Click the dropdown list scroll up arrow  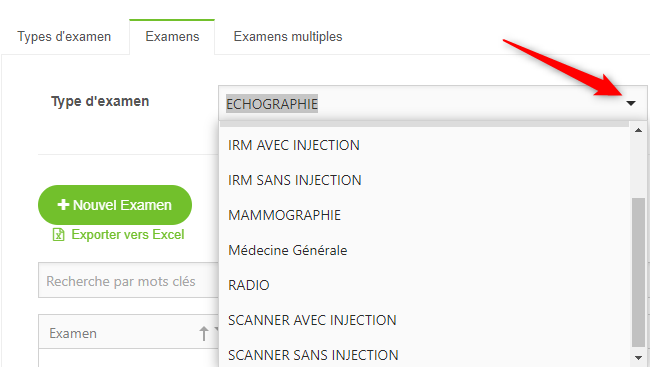[x=638, y=130]
